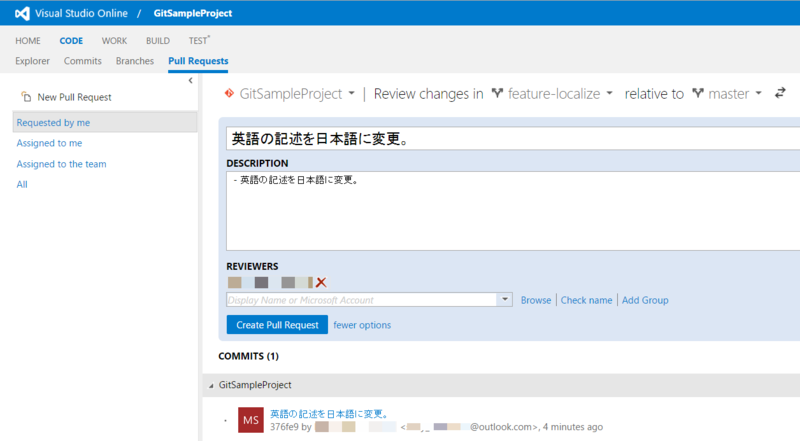
Task: Open the TEST hub
Action: click(199, 40)
